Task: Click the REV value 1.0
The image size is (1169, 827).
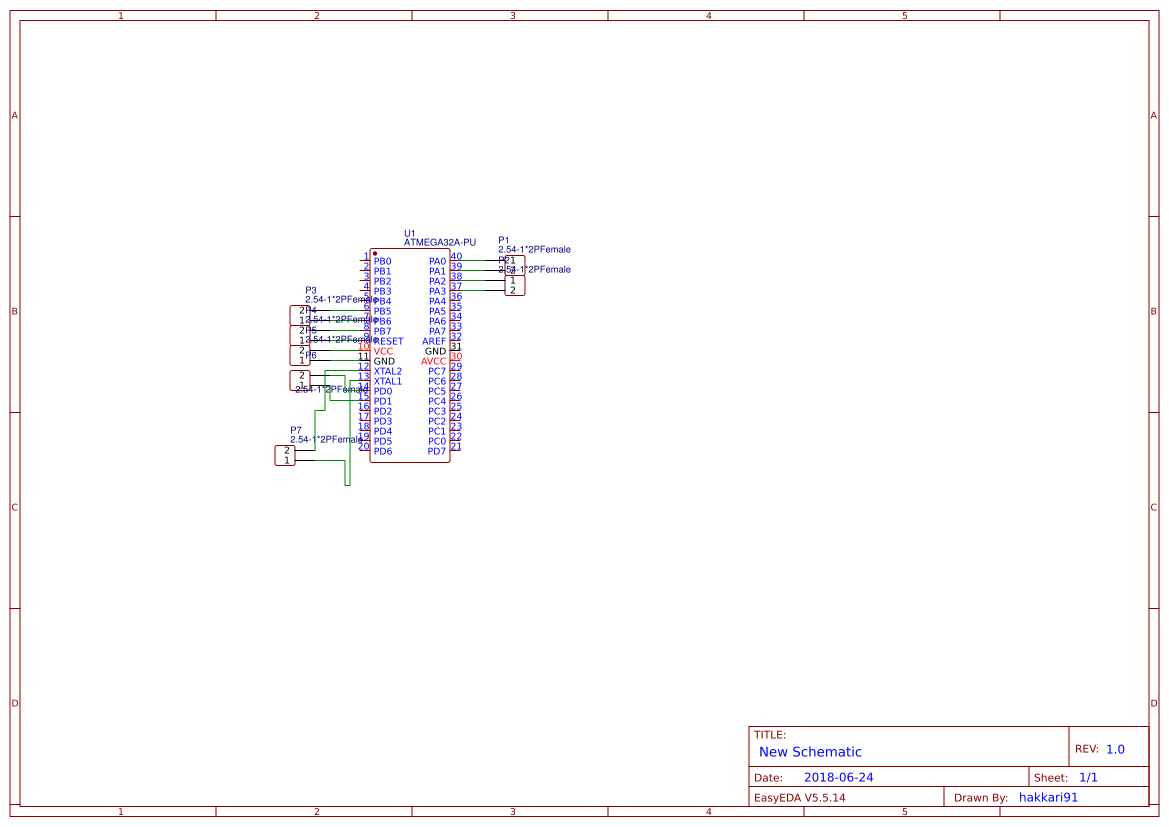Action: tap(1115, 749)
